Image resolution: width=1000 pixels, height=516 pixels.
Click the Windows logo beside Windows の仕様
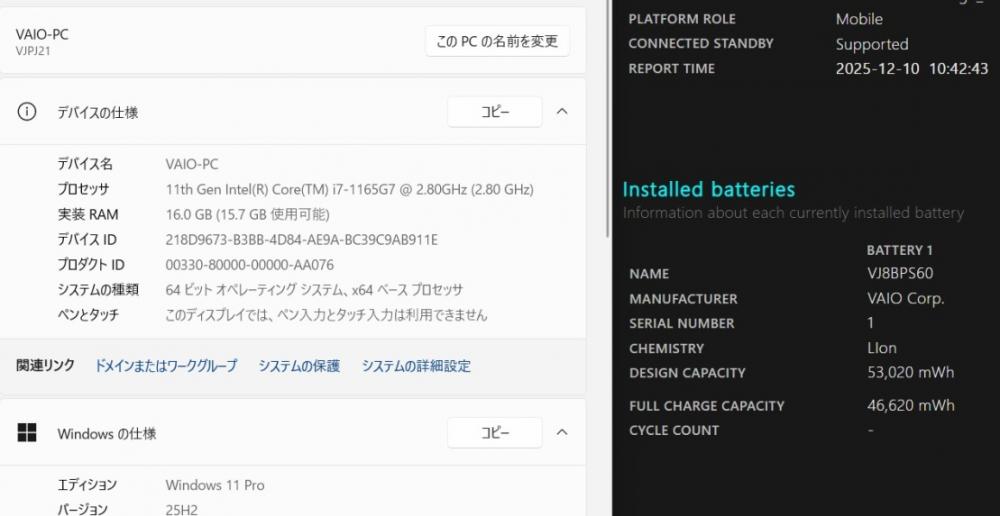[27, 433]
